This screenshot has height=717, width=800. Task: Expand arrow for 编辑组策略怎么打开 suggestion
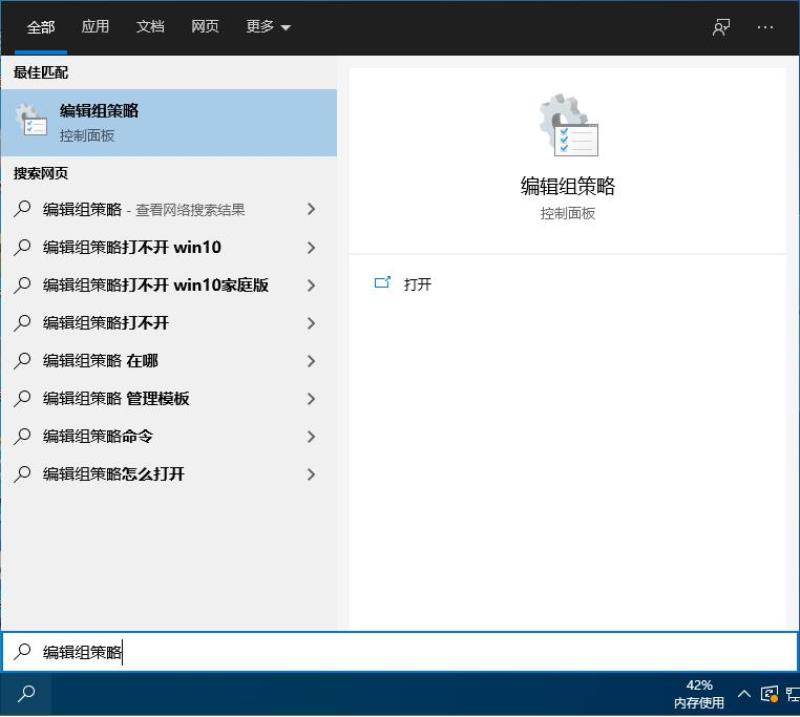click(x=311, y=475)
